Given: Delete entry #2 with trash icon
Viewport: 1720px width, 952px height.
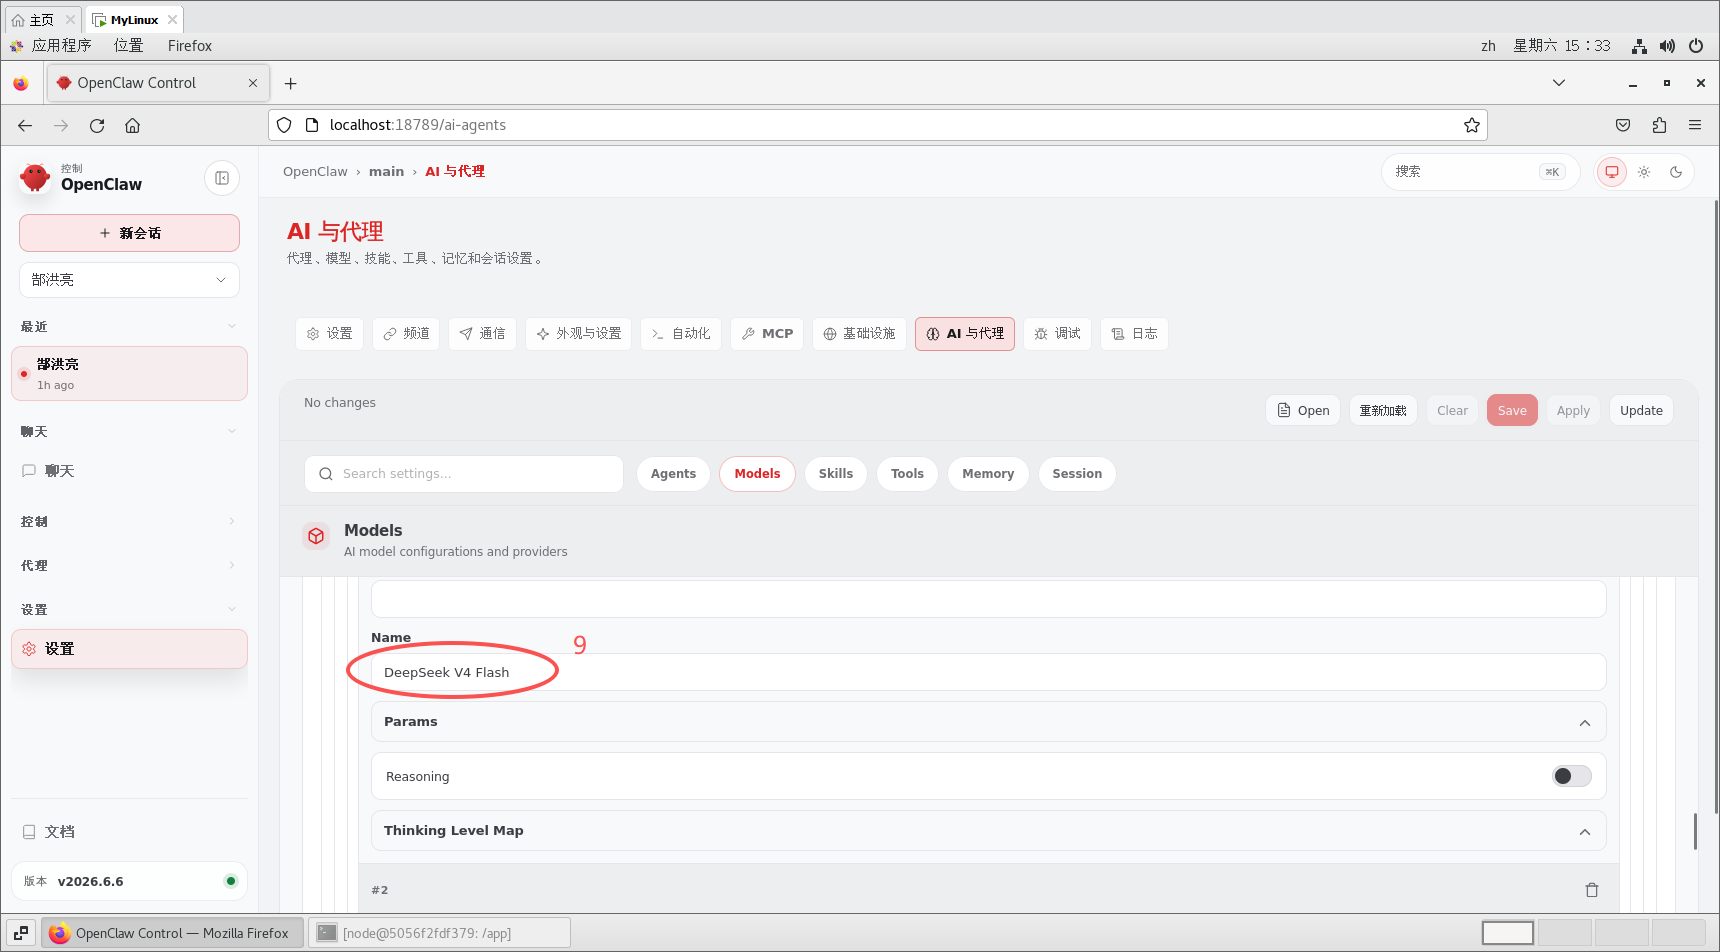Looking at the screenshot, I should 1592,890.
